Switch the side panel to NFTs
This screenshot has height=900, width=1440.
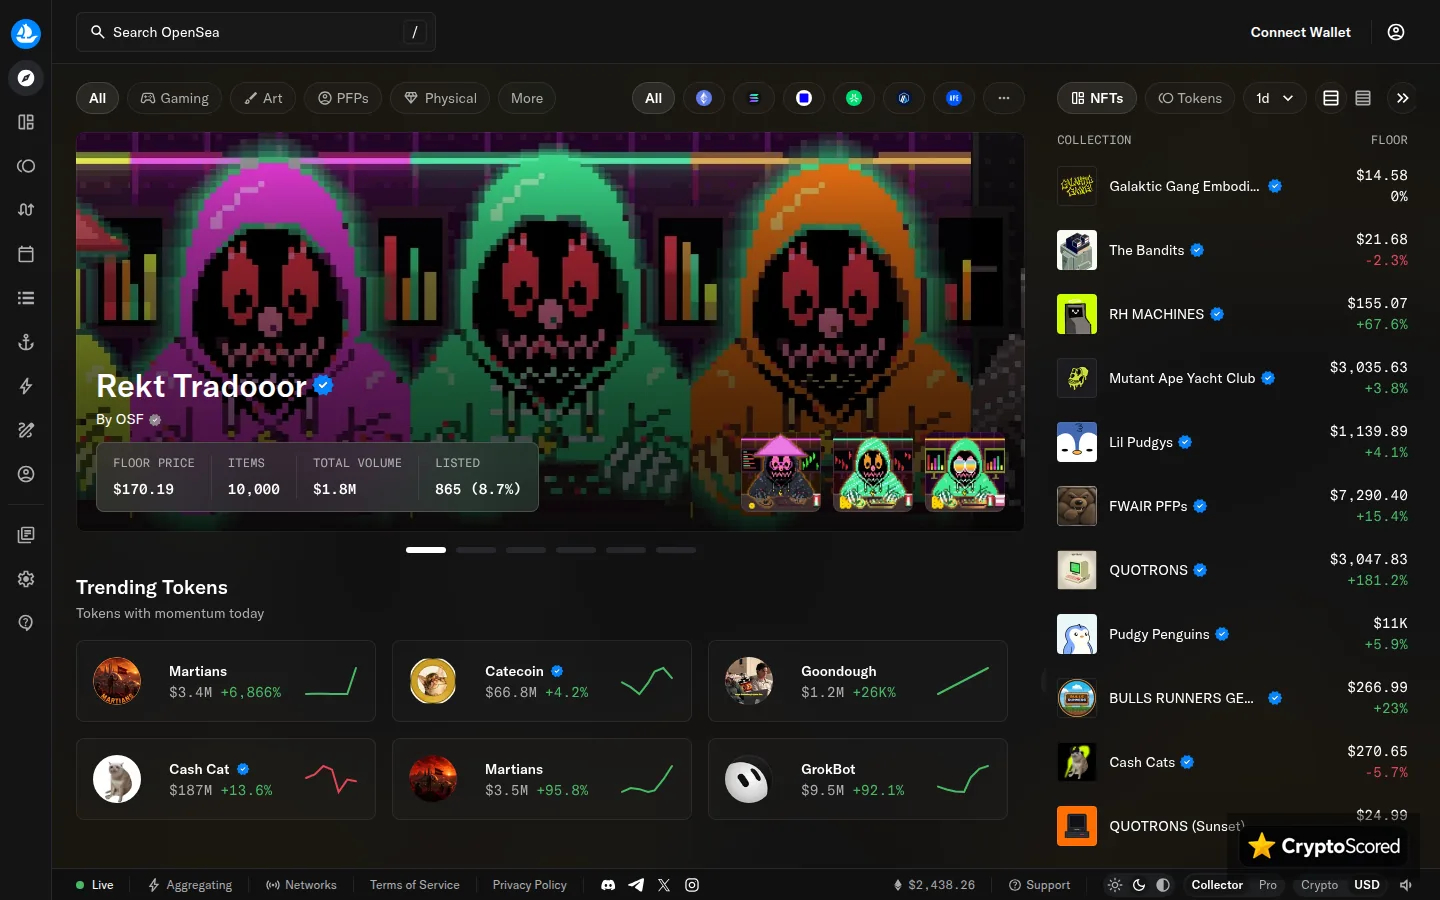(x=1097, y=98)
